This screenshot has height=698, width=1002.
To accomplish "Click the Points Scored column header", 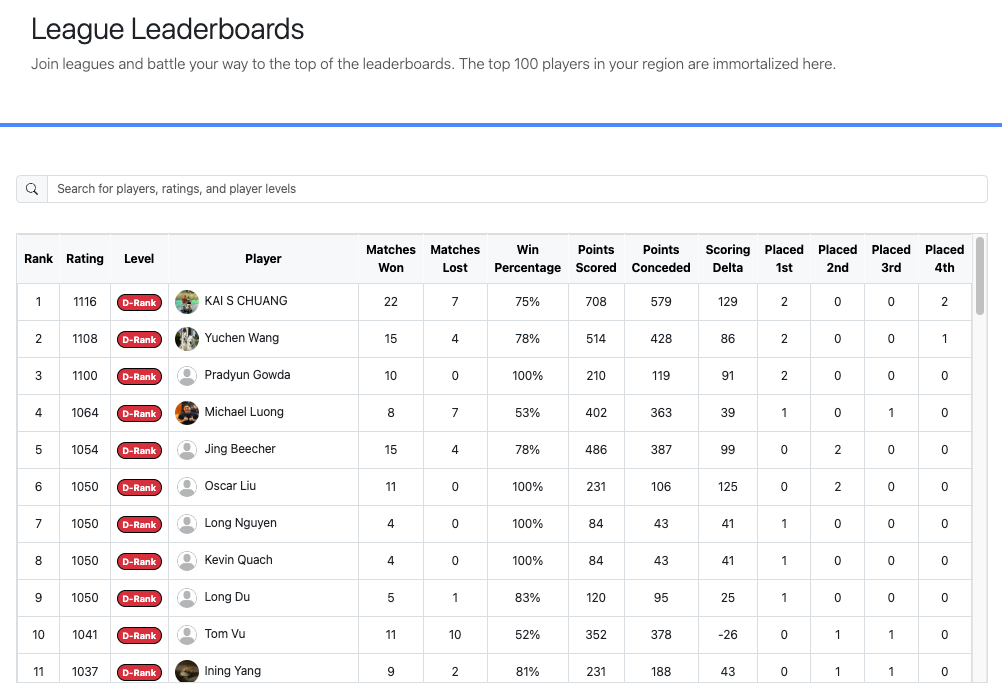I will (596, 259).
